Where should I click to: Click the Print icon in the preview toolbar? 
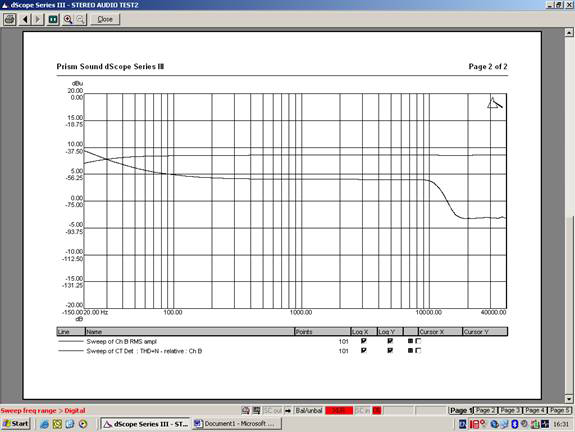pos(10,19)
